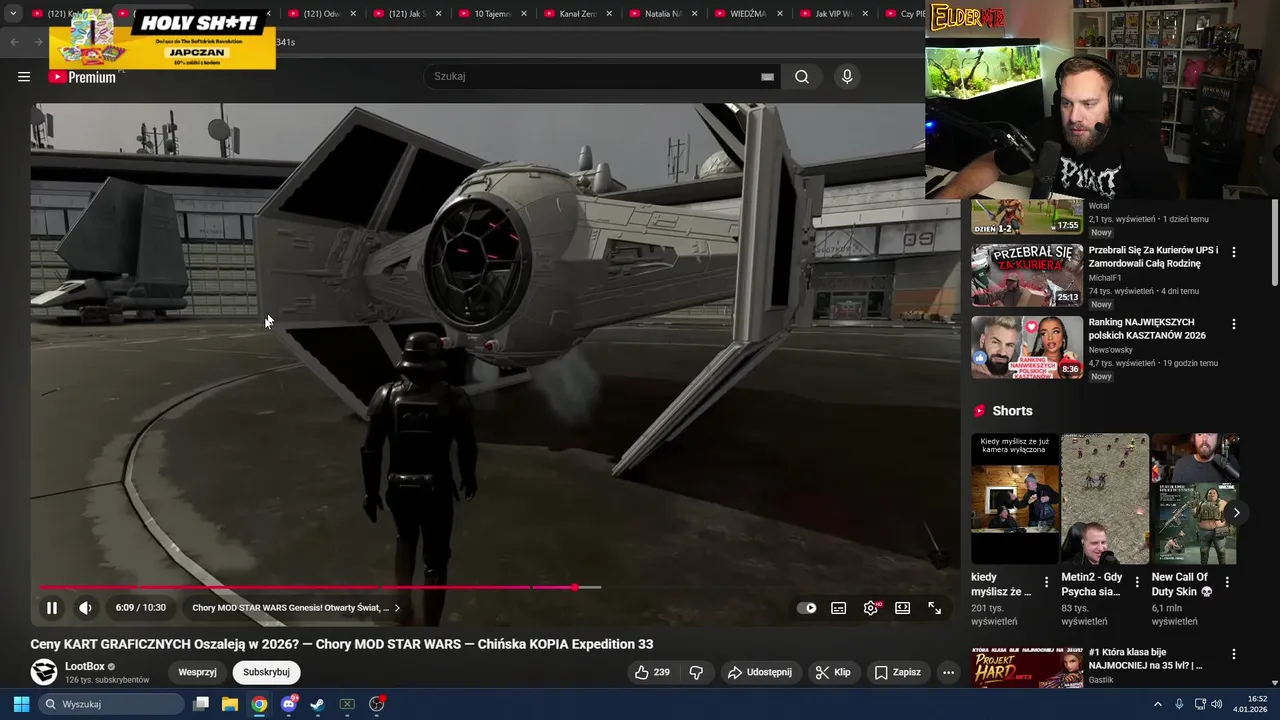Open the 'New Call Of Duty Skin' short thumbnail

point(1195,499)
